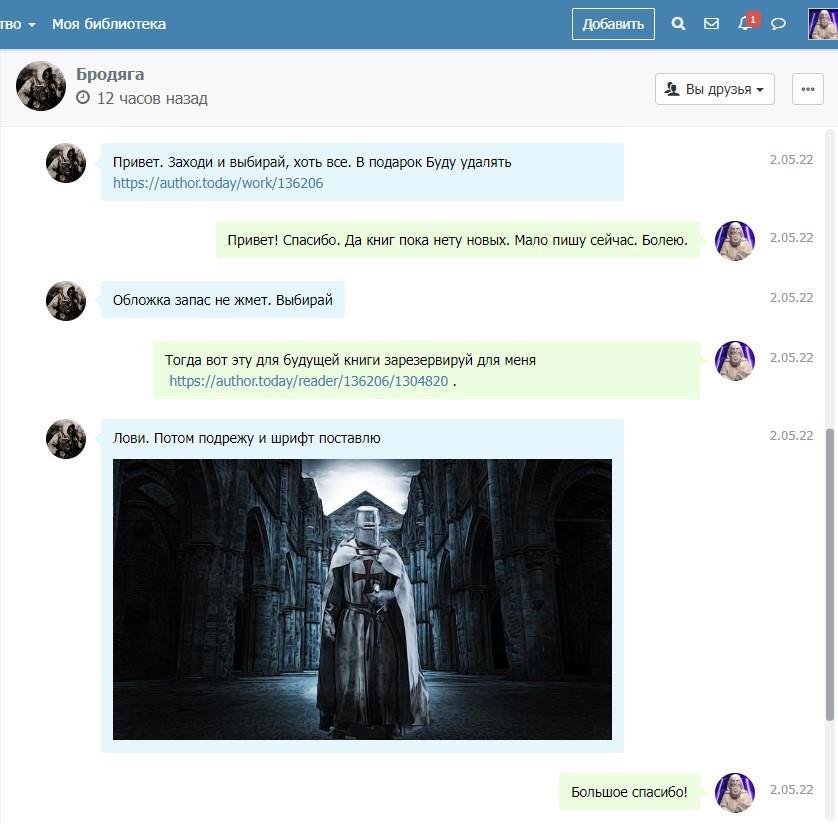Open the mail messages envelope icon
Viewport: 838px width, 824px height.
pos(711,24)
